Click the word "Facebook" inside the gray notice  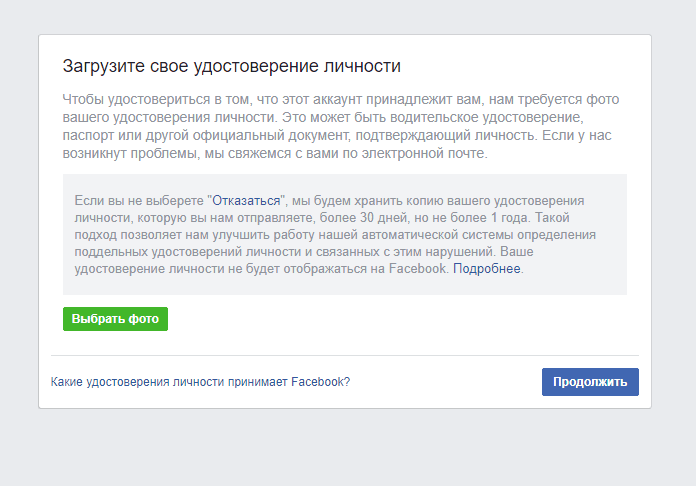tap(417, 269)
